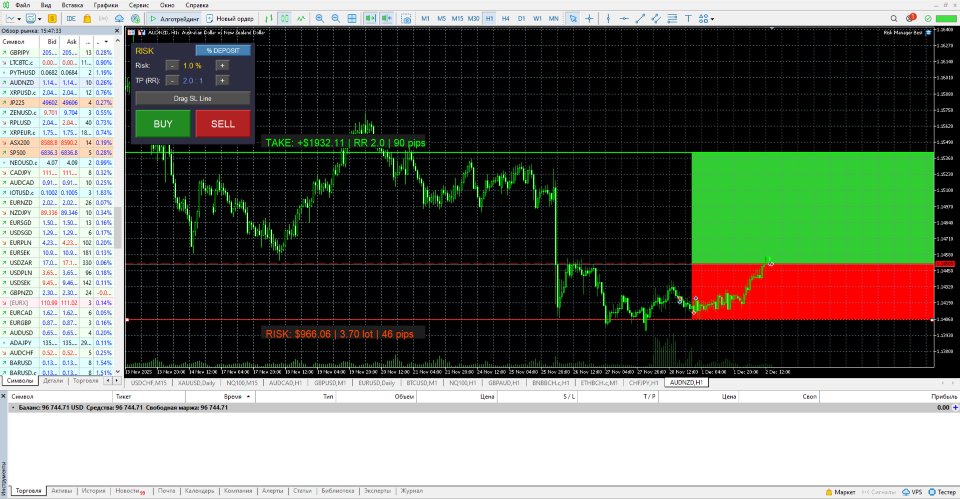Open chart type dropdown arrow in toolbar
Image resolution: width=960 pixels, height=499 pixels.
coord(19,19)
